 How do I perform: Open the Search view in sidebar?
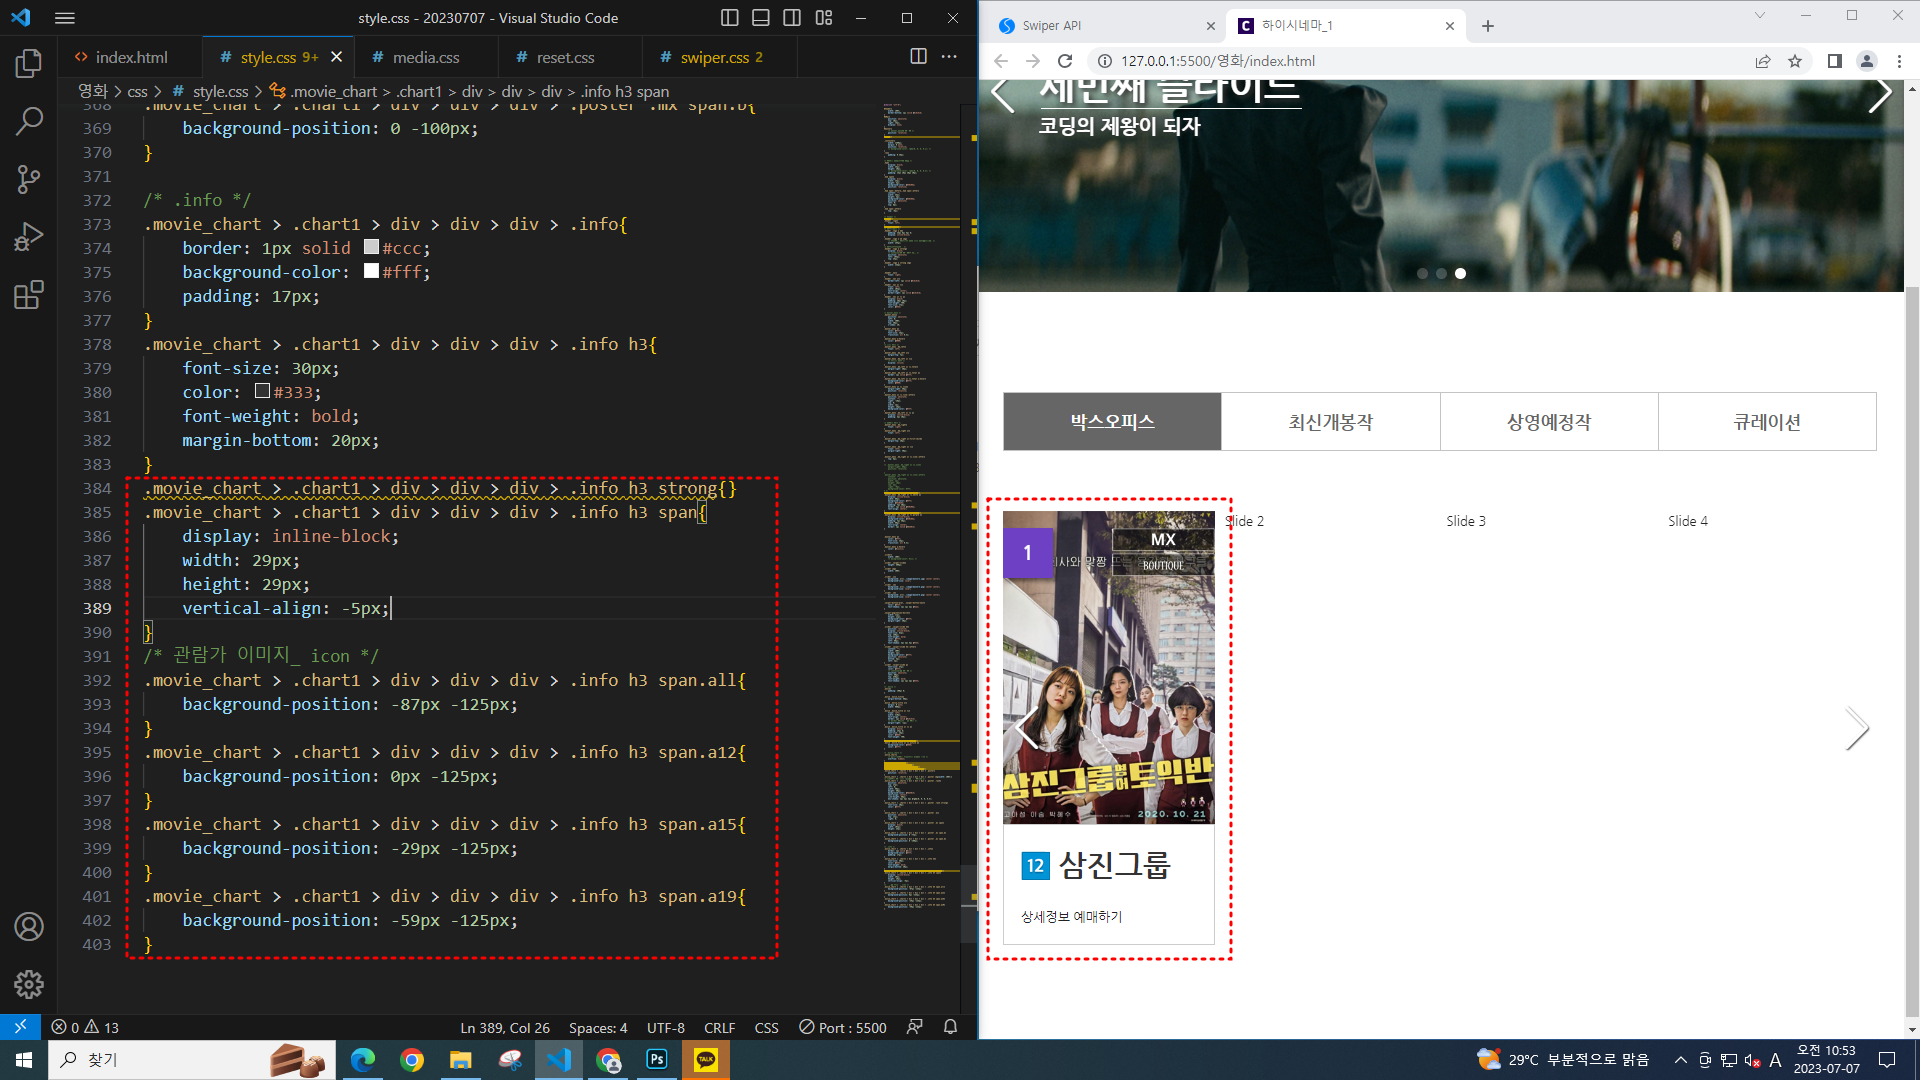click(x=29, y=121)
